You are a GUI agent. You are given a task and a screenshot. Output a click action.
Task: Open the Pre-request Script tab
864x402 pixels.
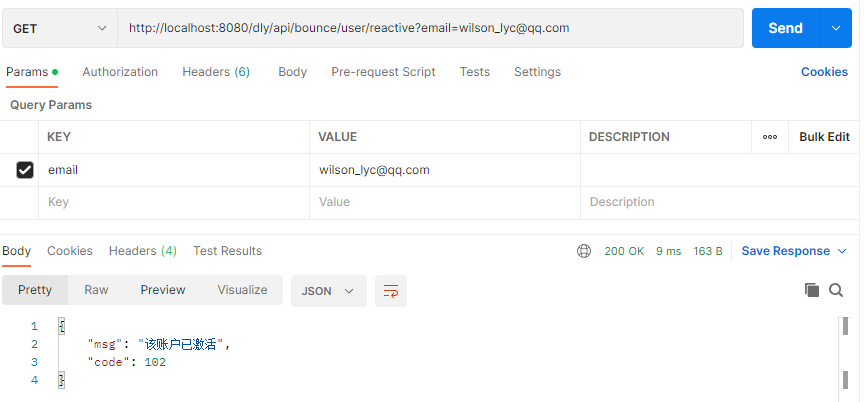tap(383, 72)
